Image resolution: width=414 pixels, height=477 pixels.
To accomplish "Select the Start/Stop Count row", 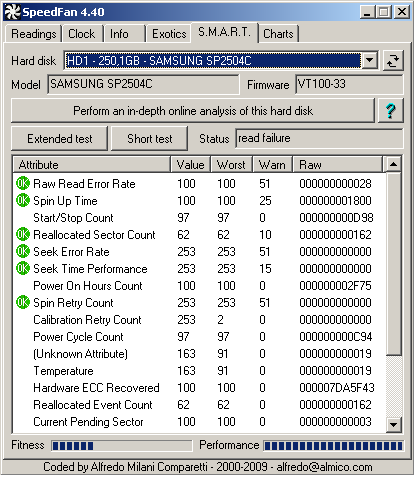I will click(199, 218).
